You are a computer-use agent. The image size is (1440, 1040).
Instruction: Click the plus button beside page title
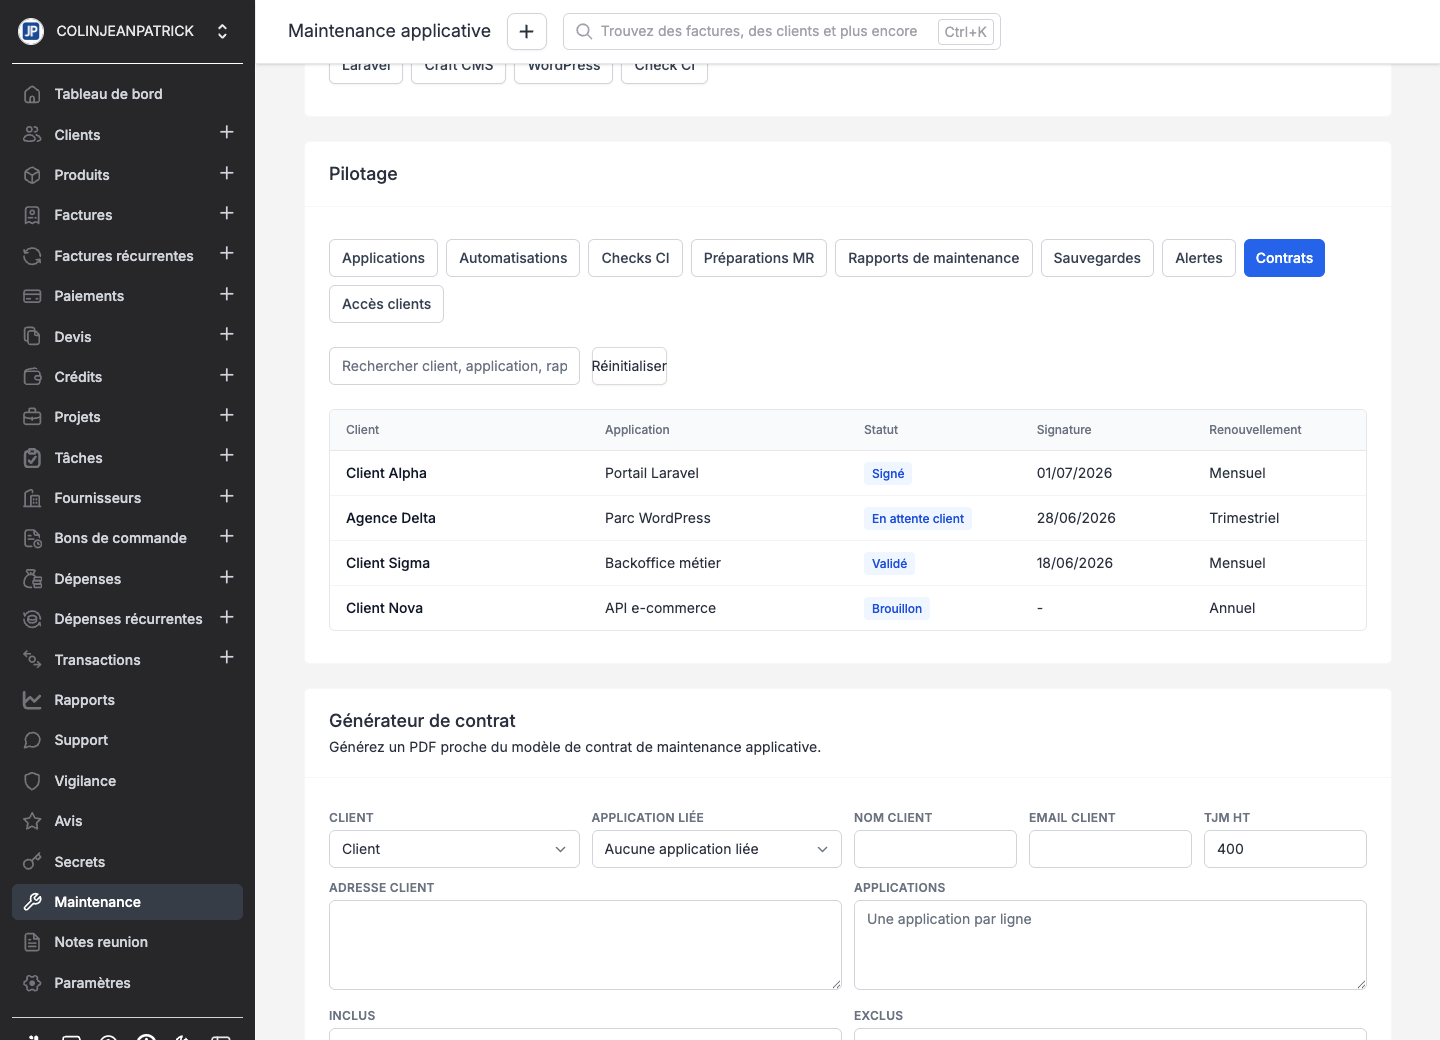pos(527,31)
